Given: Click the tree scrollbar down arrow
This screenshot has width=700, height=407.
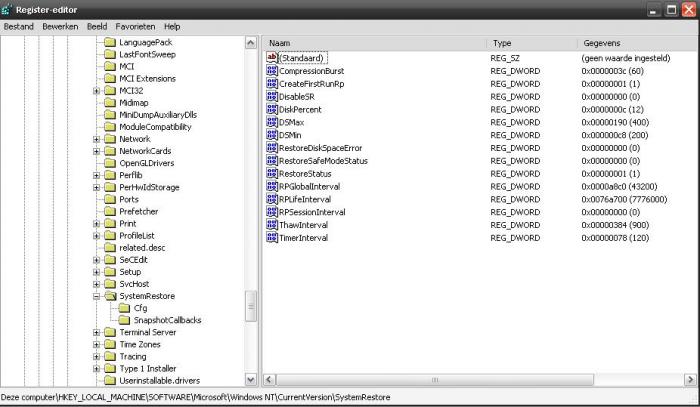Looking at the screenshot, I should point(251,380).
